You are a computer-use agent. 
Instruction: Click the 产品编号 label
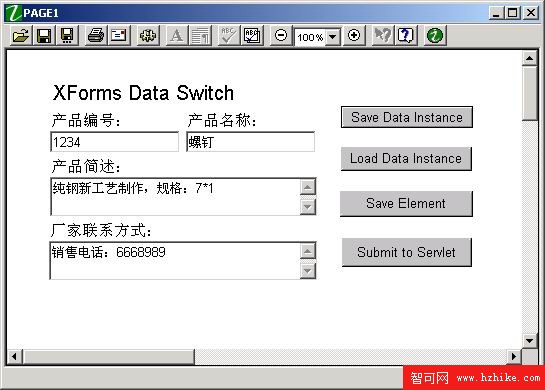click(x=86, y=120)
